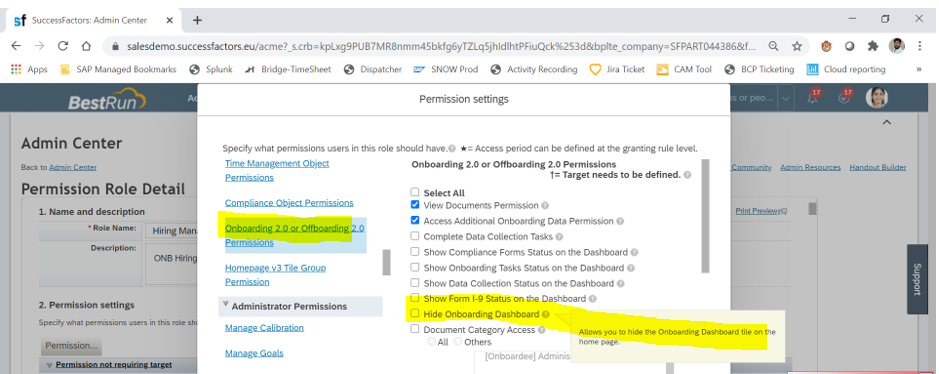Click the browser address bar URL
This screenshot has width=939, height=374.
coord(441,46)
